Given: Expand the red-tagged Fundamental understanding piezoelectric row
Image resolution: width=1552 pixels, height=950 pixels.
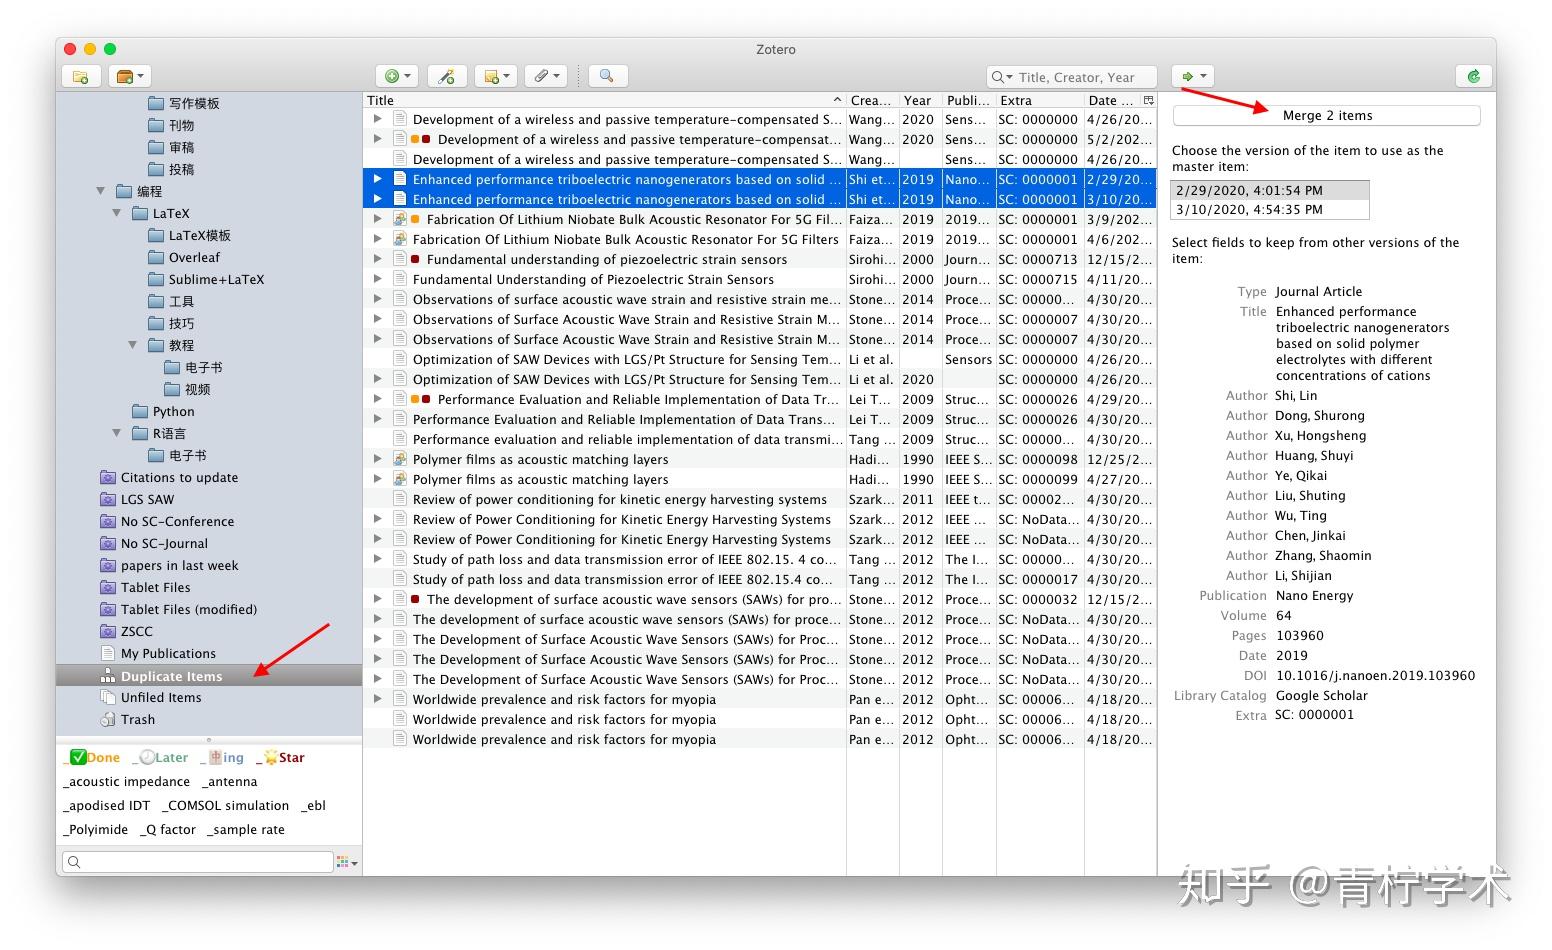Looking at the screenshot, I should [x=378, y=259].
